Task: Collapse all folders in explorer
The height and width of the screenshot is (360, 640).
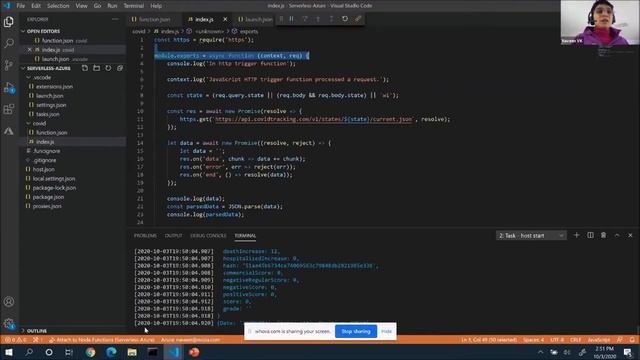Action: tap(120, 68)
